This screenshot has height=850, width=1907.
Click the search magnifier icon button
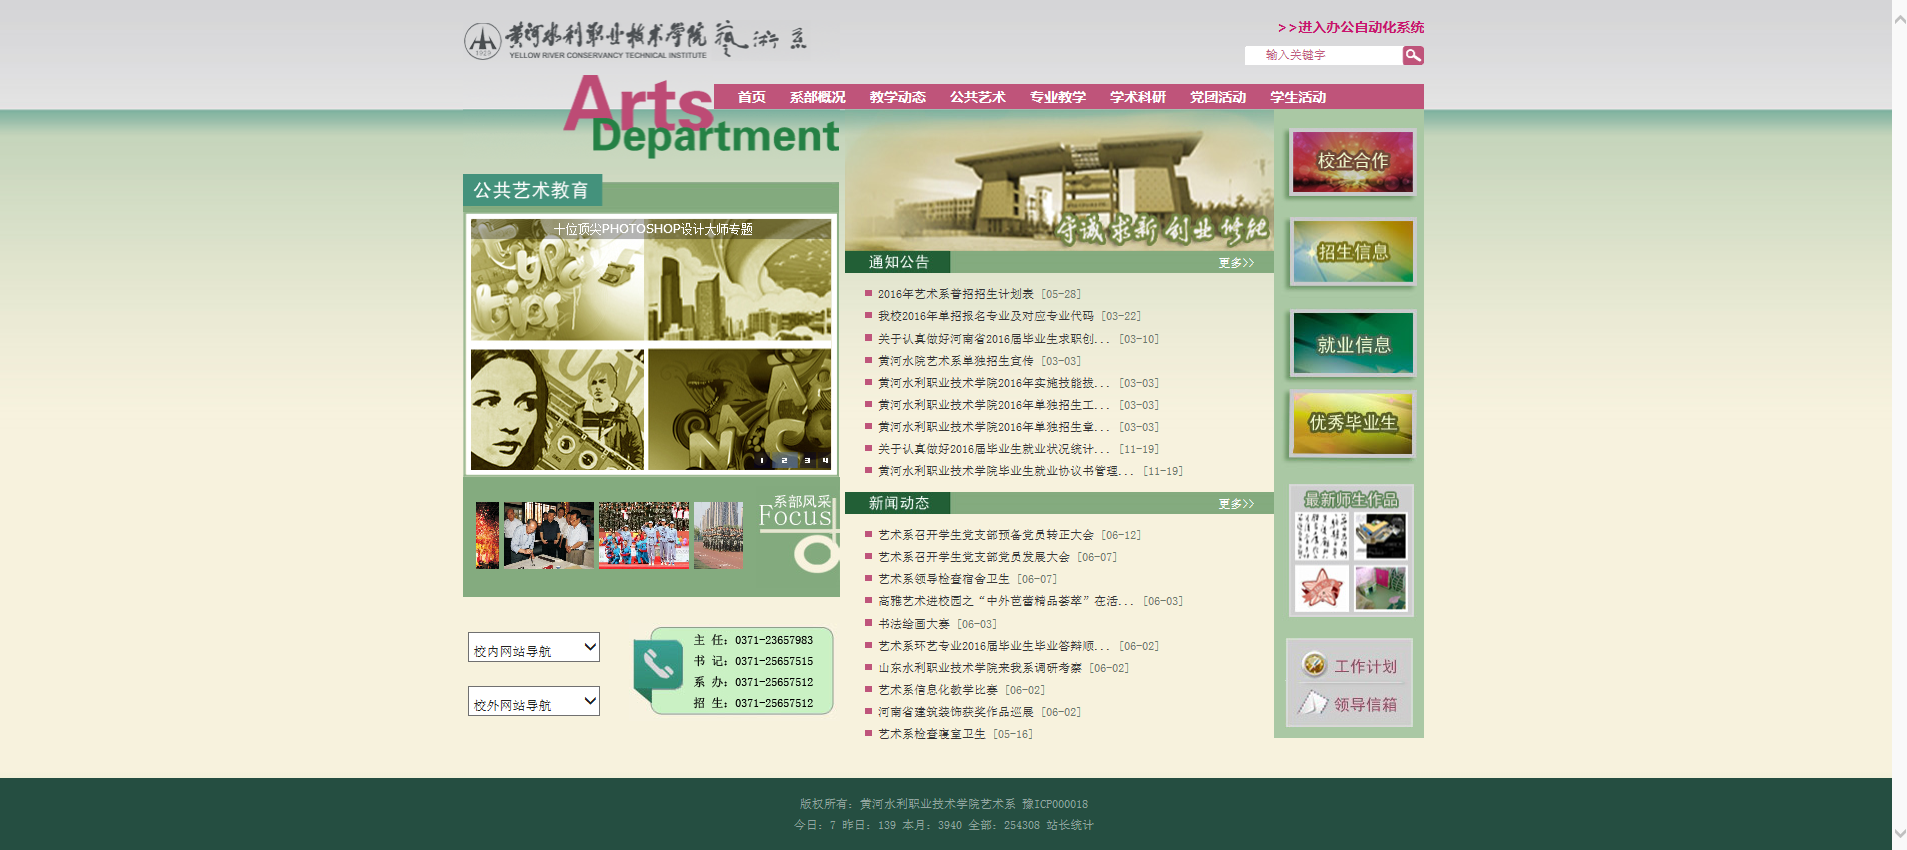click(1412, 56)
